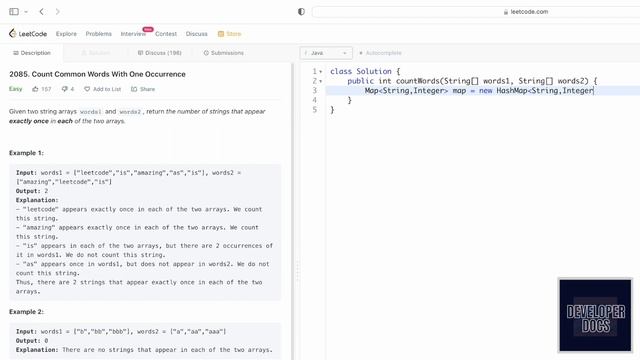Image resolution: width=640 pixels, height=360 pixels.
Task: Click the LeetCode logo
Action: 28,34
